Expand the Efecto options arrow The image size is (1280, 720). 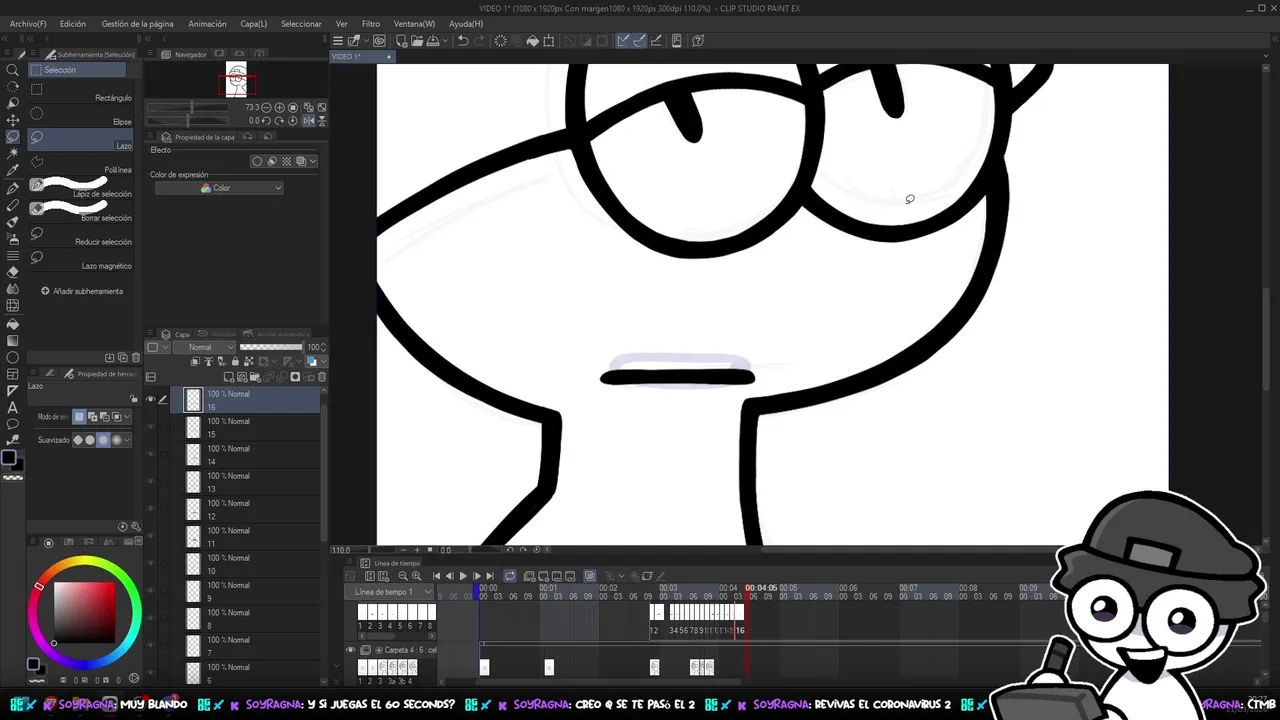pyautogui.click(x=312, y=161)
